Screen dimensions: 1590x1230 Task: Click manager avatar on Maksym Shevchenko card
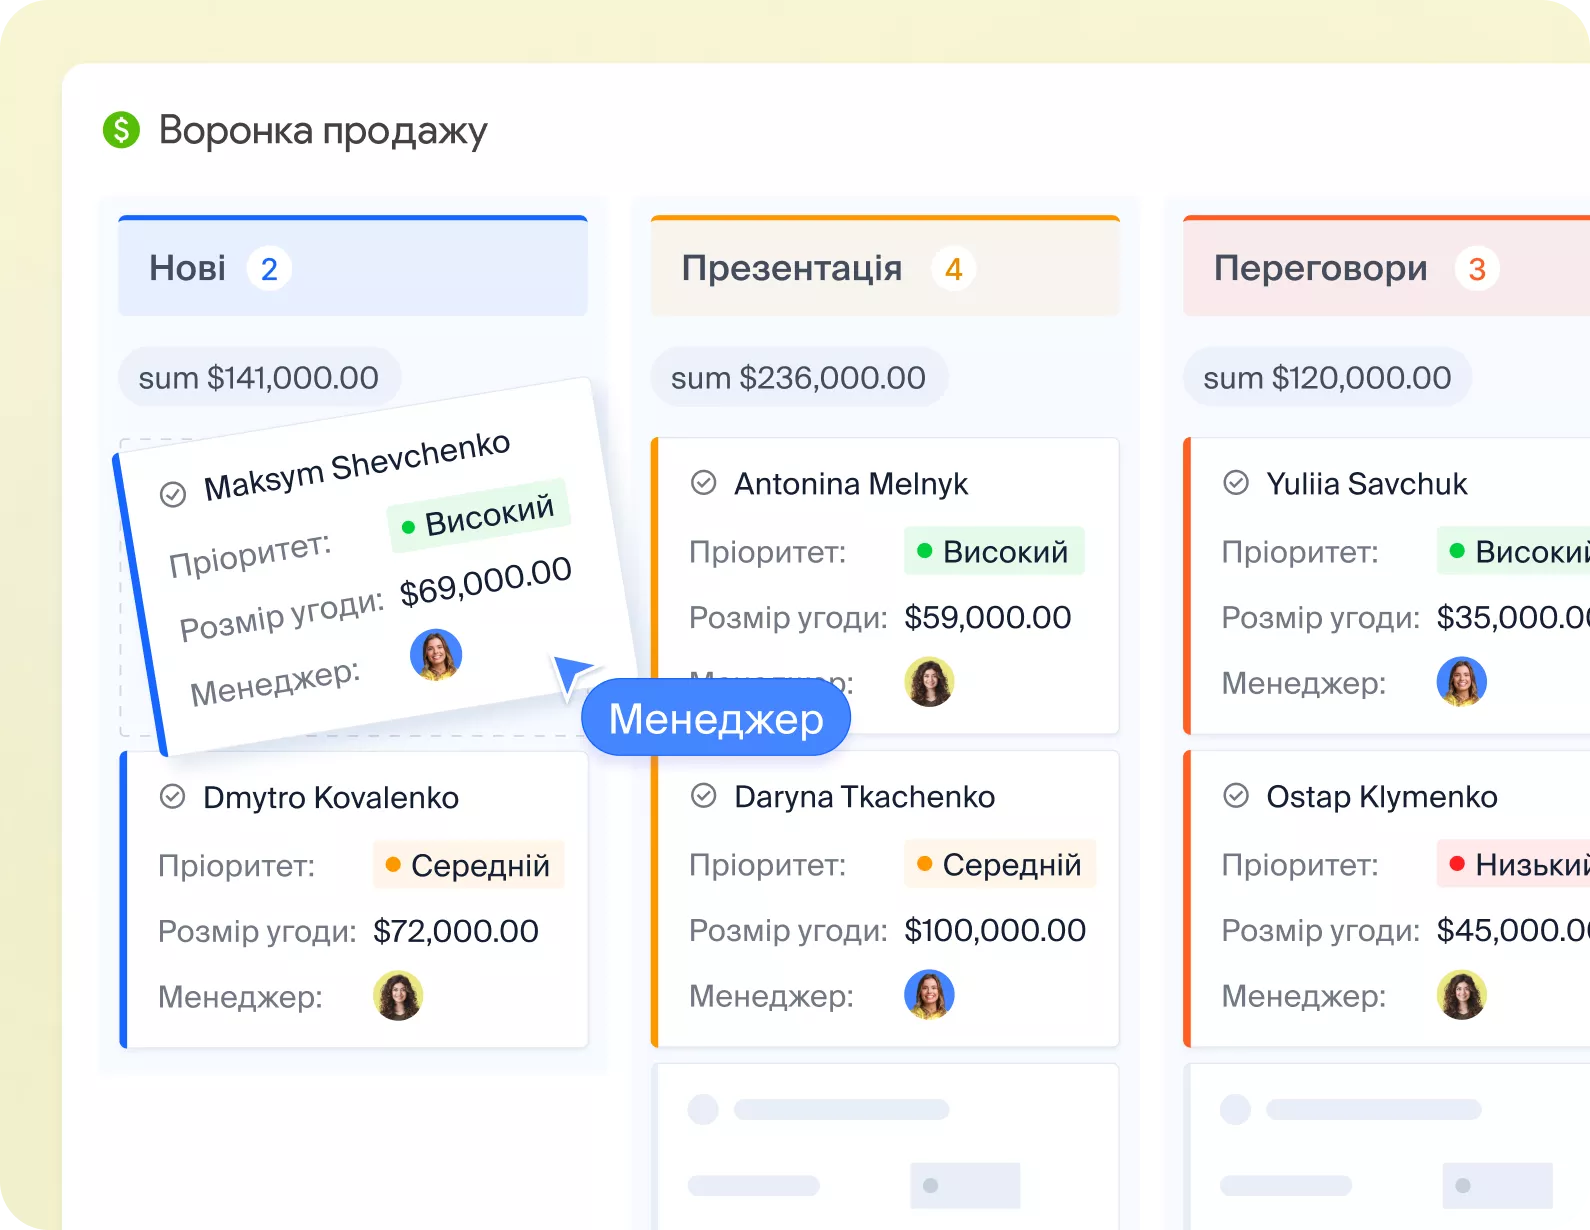coord(436,655)
